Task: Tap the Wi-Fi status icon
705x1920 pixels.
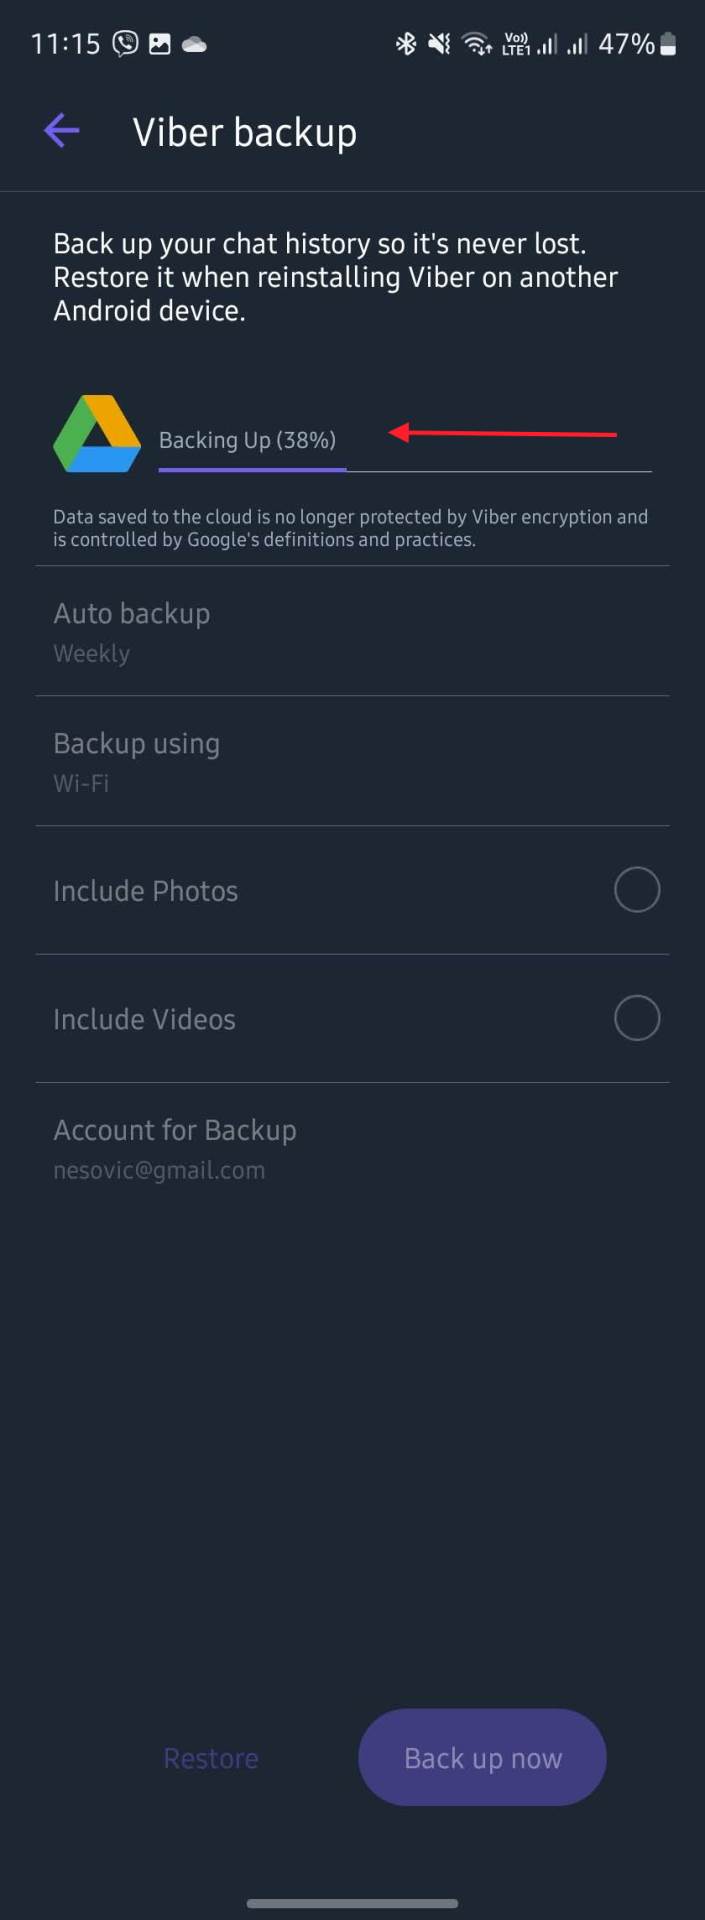Action: coord(476,44)
